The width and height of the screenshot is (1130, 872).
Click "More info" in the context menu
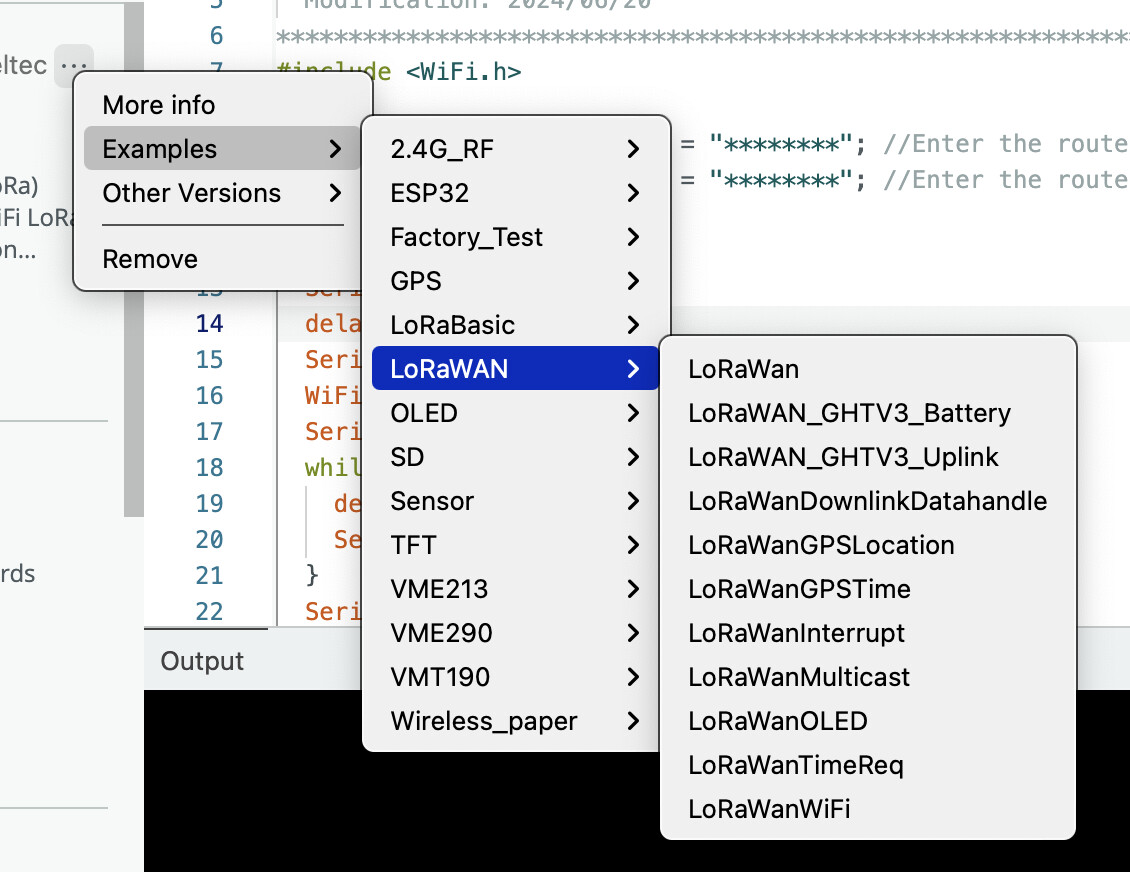(x=157, y=104)
